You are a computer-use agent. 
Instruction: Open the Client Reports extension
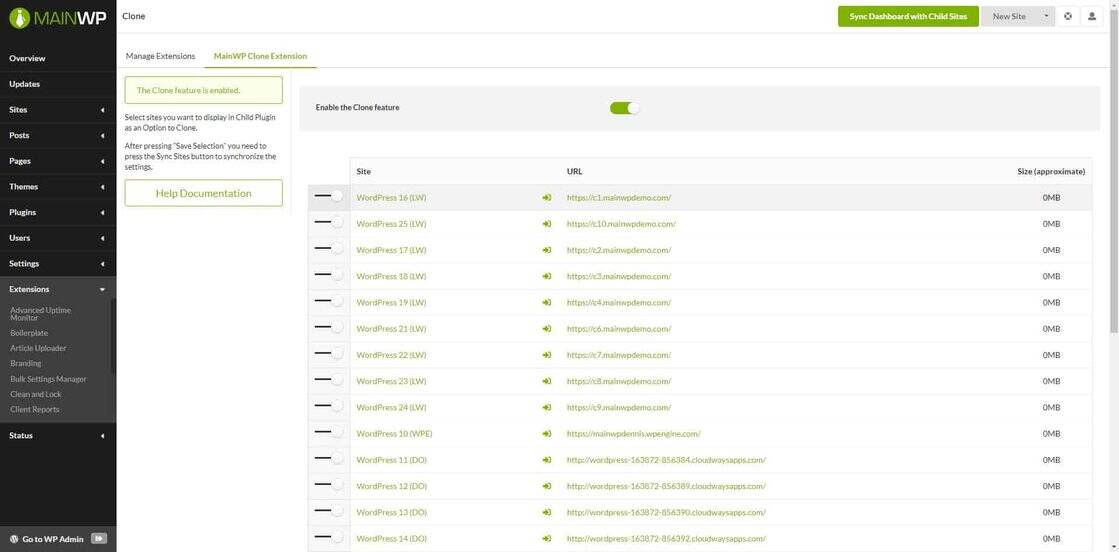click(35, 410)
